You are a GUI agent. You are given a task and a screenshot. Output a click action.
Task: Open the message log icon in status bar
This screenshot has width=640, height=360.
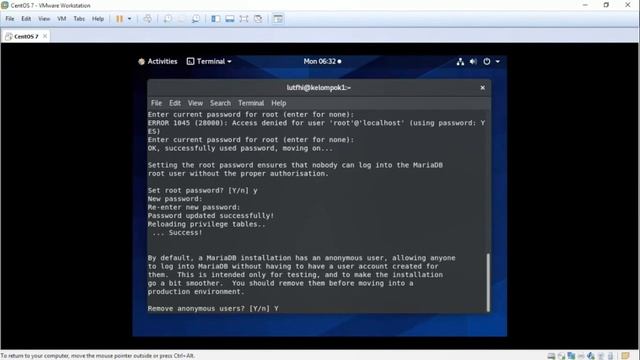[625, 356]
